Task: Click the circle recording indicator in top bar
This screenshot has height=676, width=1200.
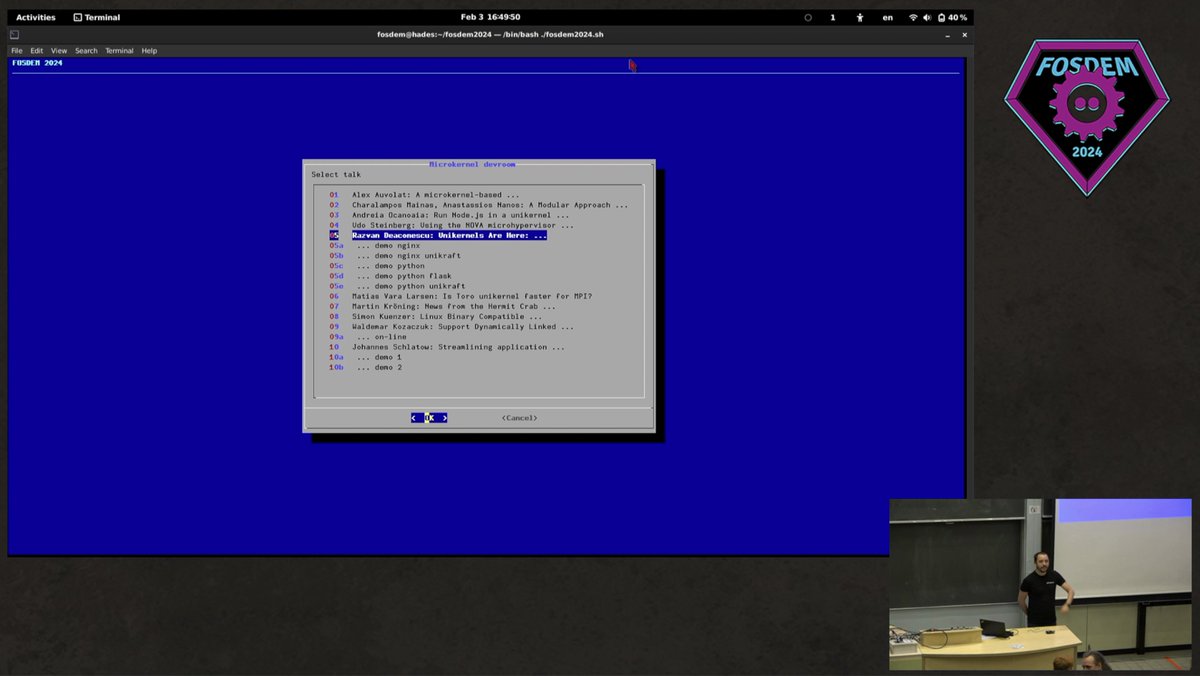Action: coord(808,17)
